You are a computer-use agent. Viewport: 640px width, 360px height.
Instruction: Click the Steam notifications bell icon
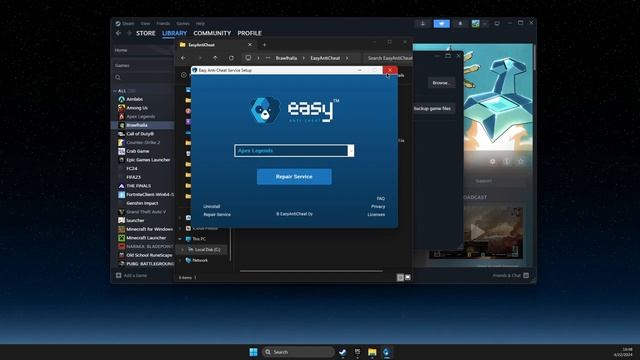pos(460,24)
